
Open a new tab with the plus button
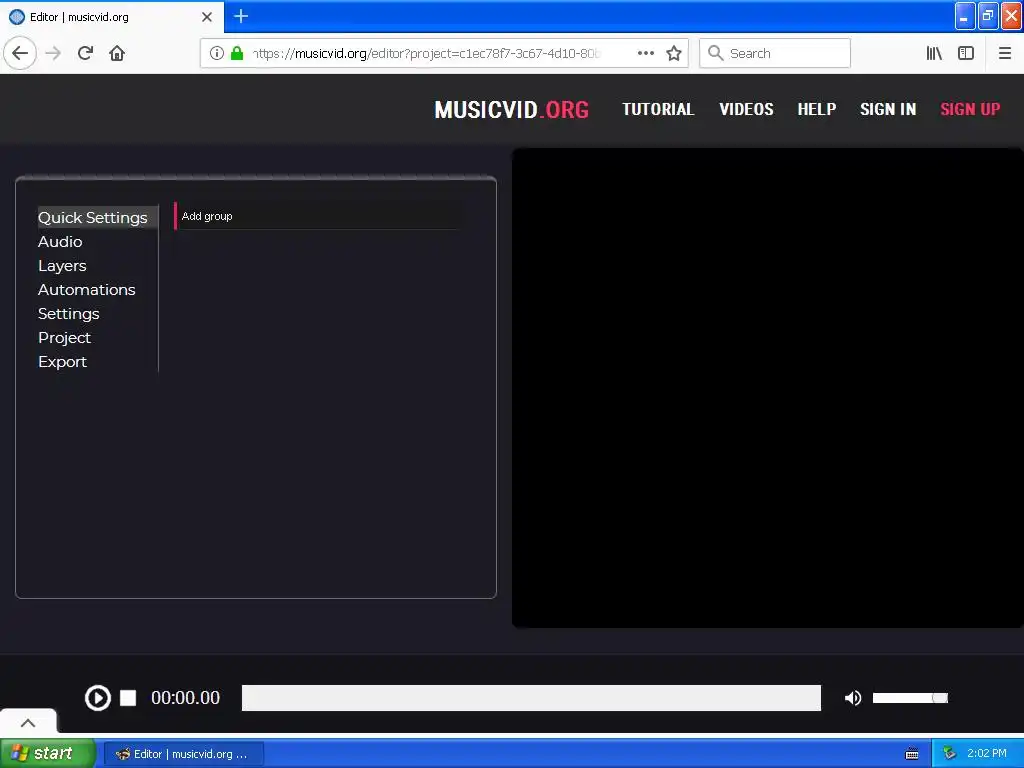pos(241,16)
